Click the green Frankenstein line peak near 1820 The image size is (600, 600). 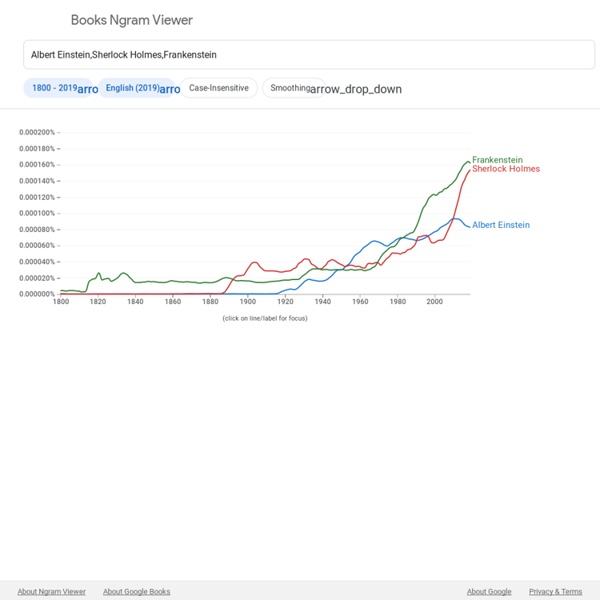coord(98,273)
